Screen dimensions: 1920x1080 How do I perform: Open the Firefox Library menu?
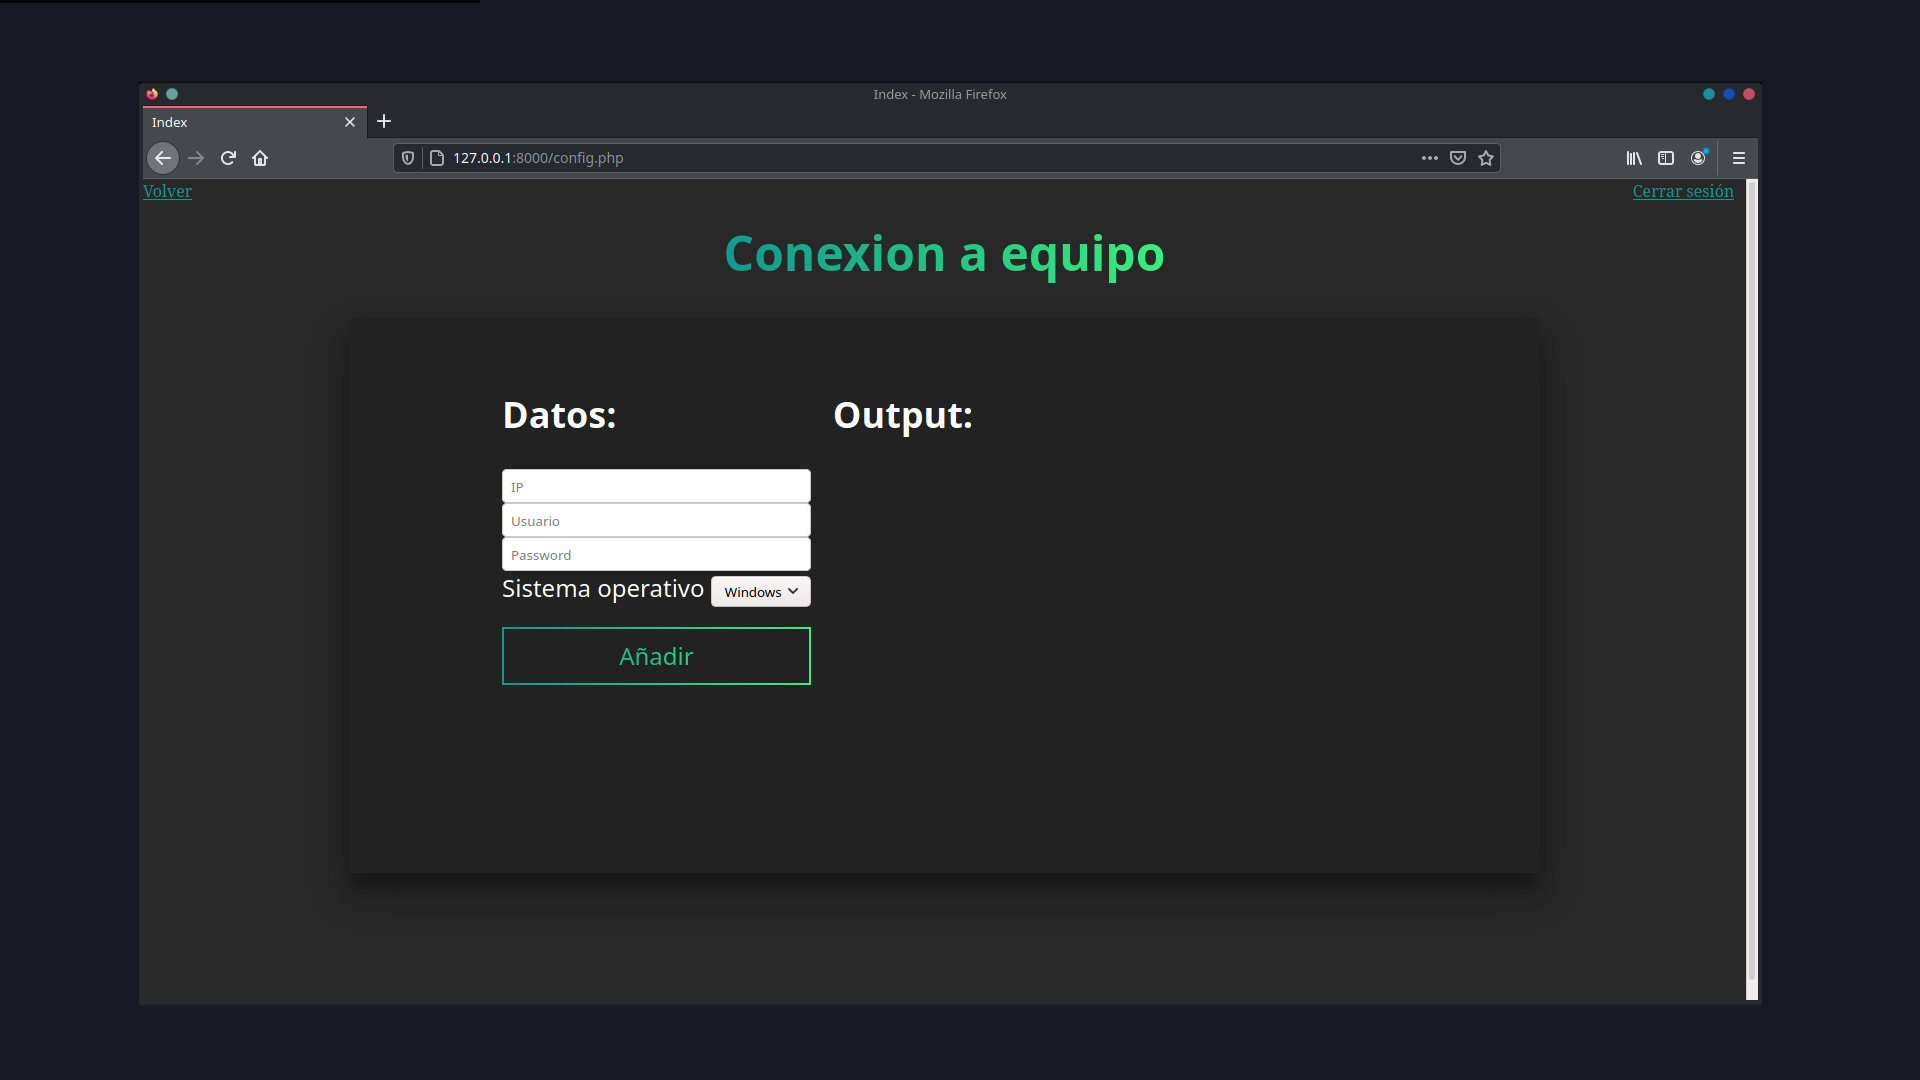point(1634,158)
